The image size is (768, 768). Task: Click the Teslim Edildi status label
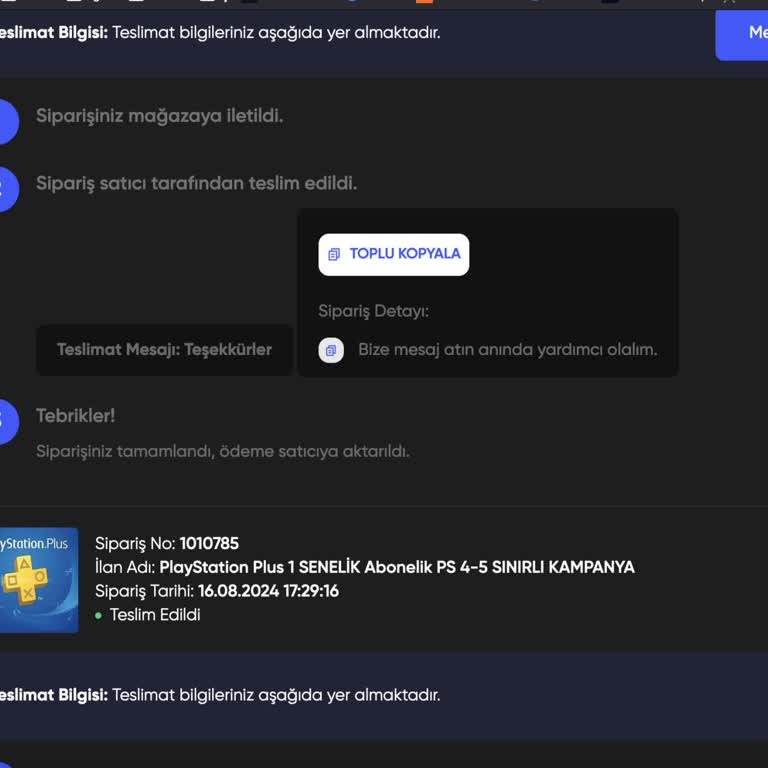pos(155,615)
